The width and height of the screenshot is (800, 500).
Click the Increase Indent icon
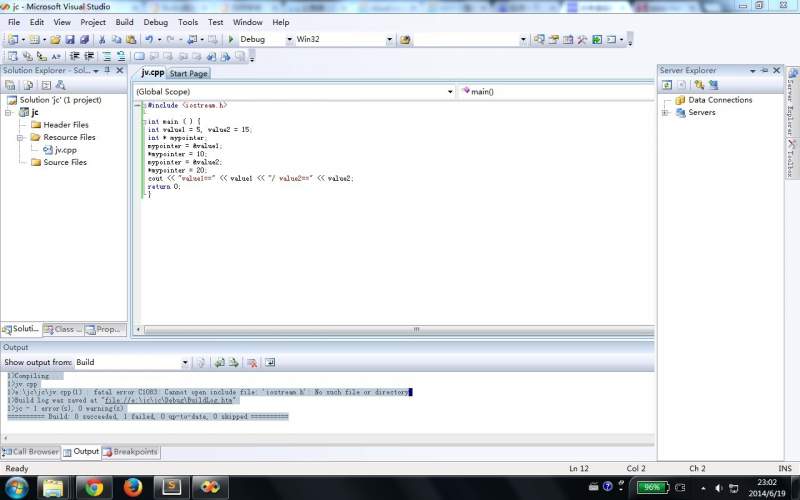(x=89, y=56)
